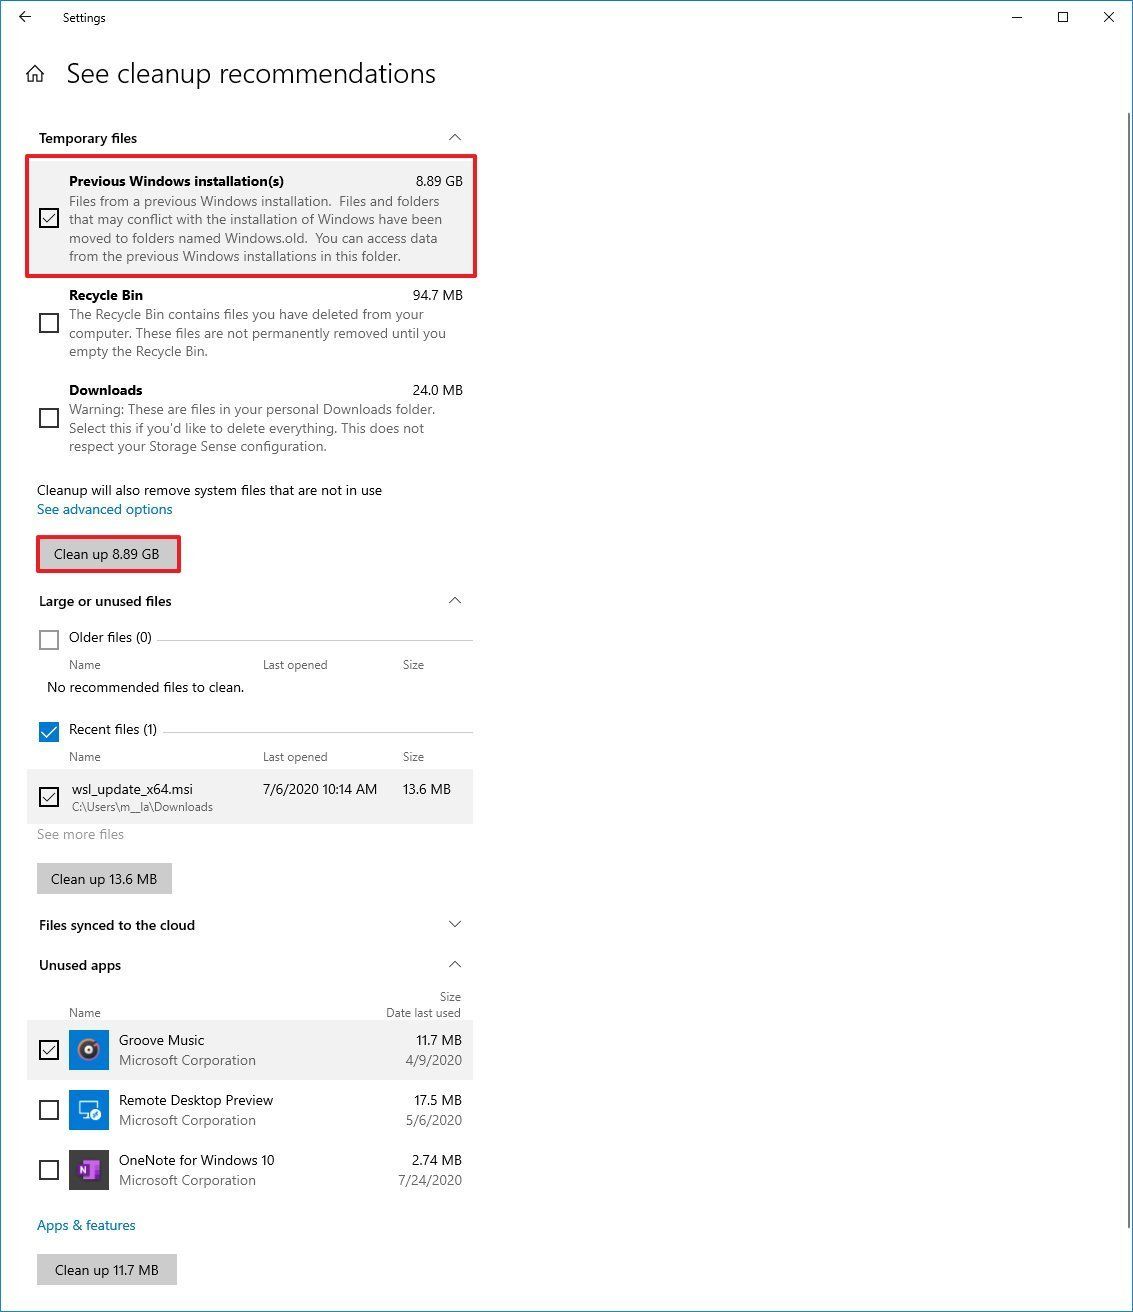Click the 24.0 MB Downloads size

pos(438,390)
